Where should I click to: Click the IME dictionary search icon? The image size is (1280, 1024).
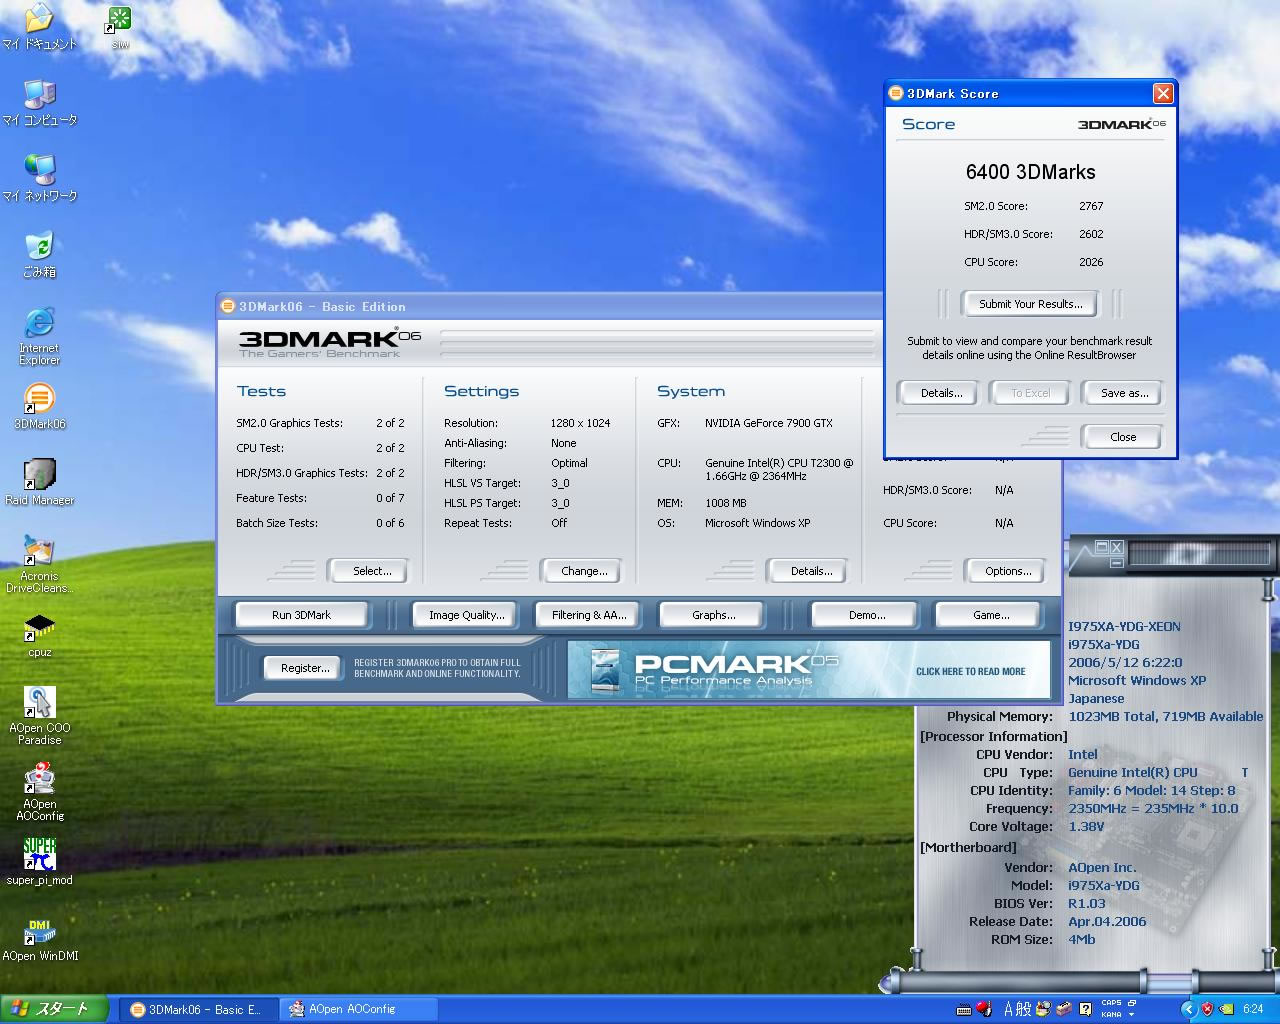point(1043,1009)
